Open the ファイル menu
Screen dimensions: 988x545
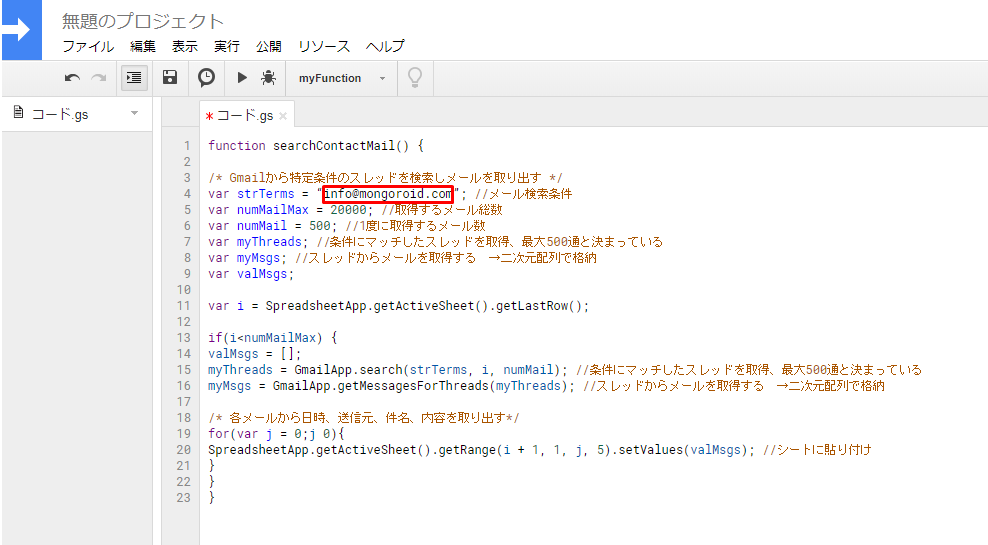point(88,46)
